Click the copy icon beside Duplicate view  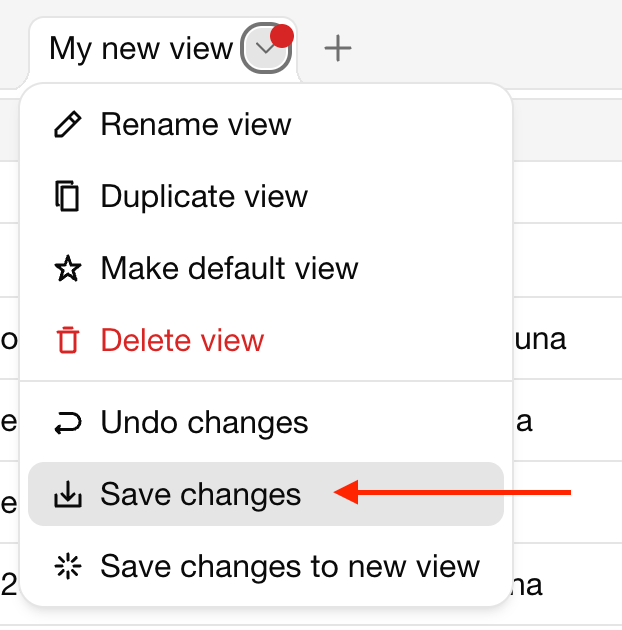(x=67, y=196)
